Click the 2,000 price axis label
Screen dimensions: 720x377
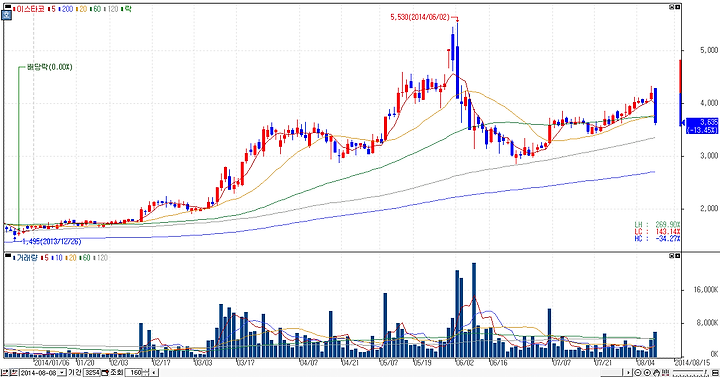pos(709,208)
